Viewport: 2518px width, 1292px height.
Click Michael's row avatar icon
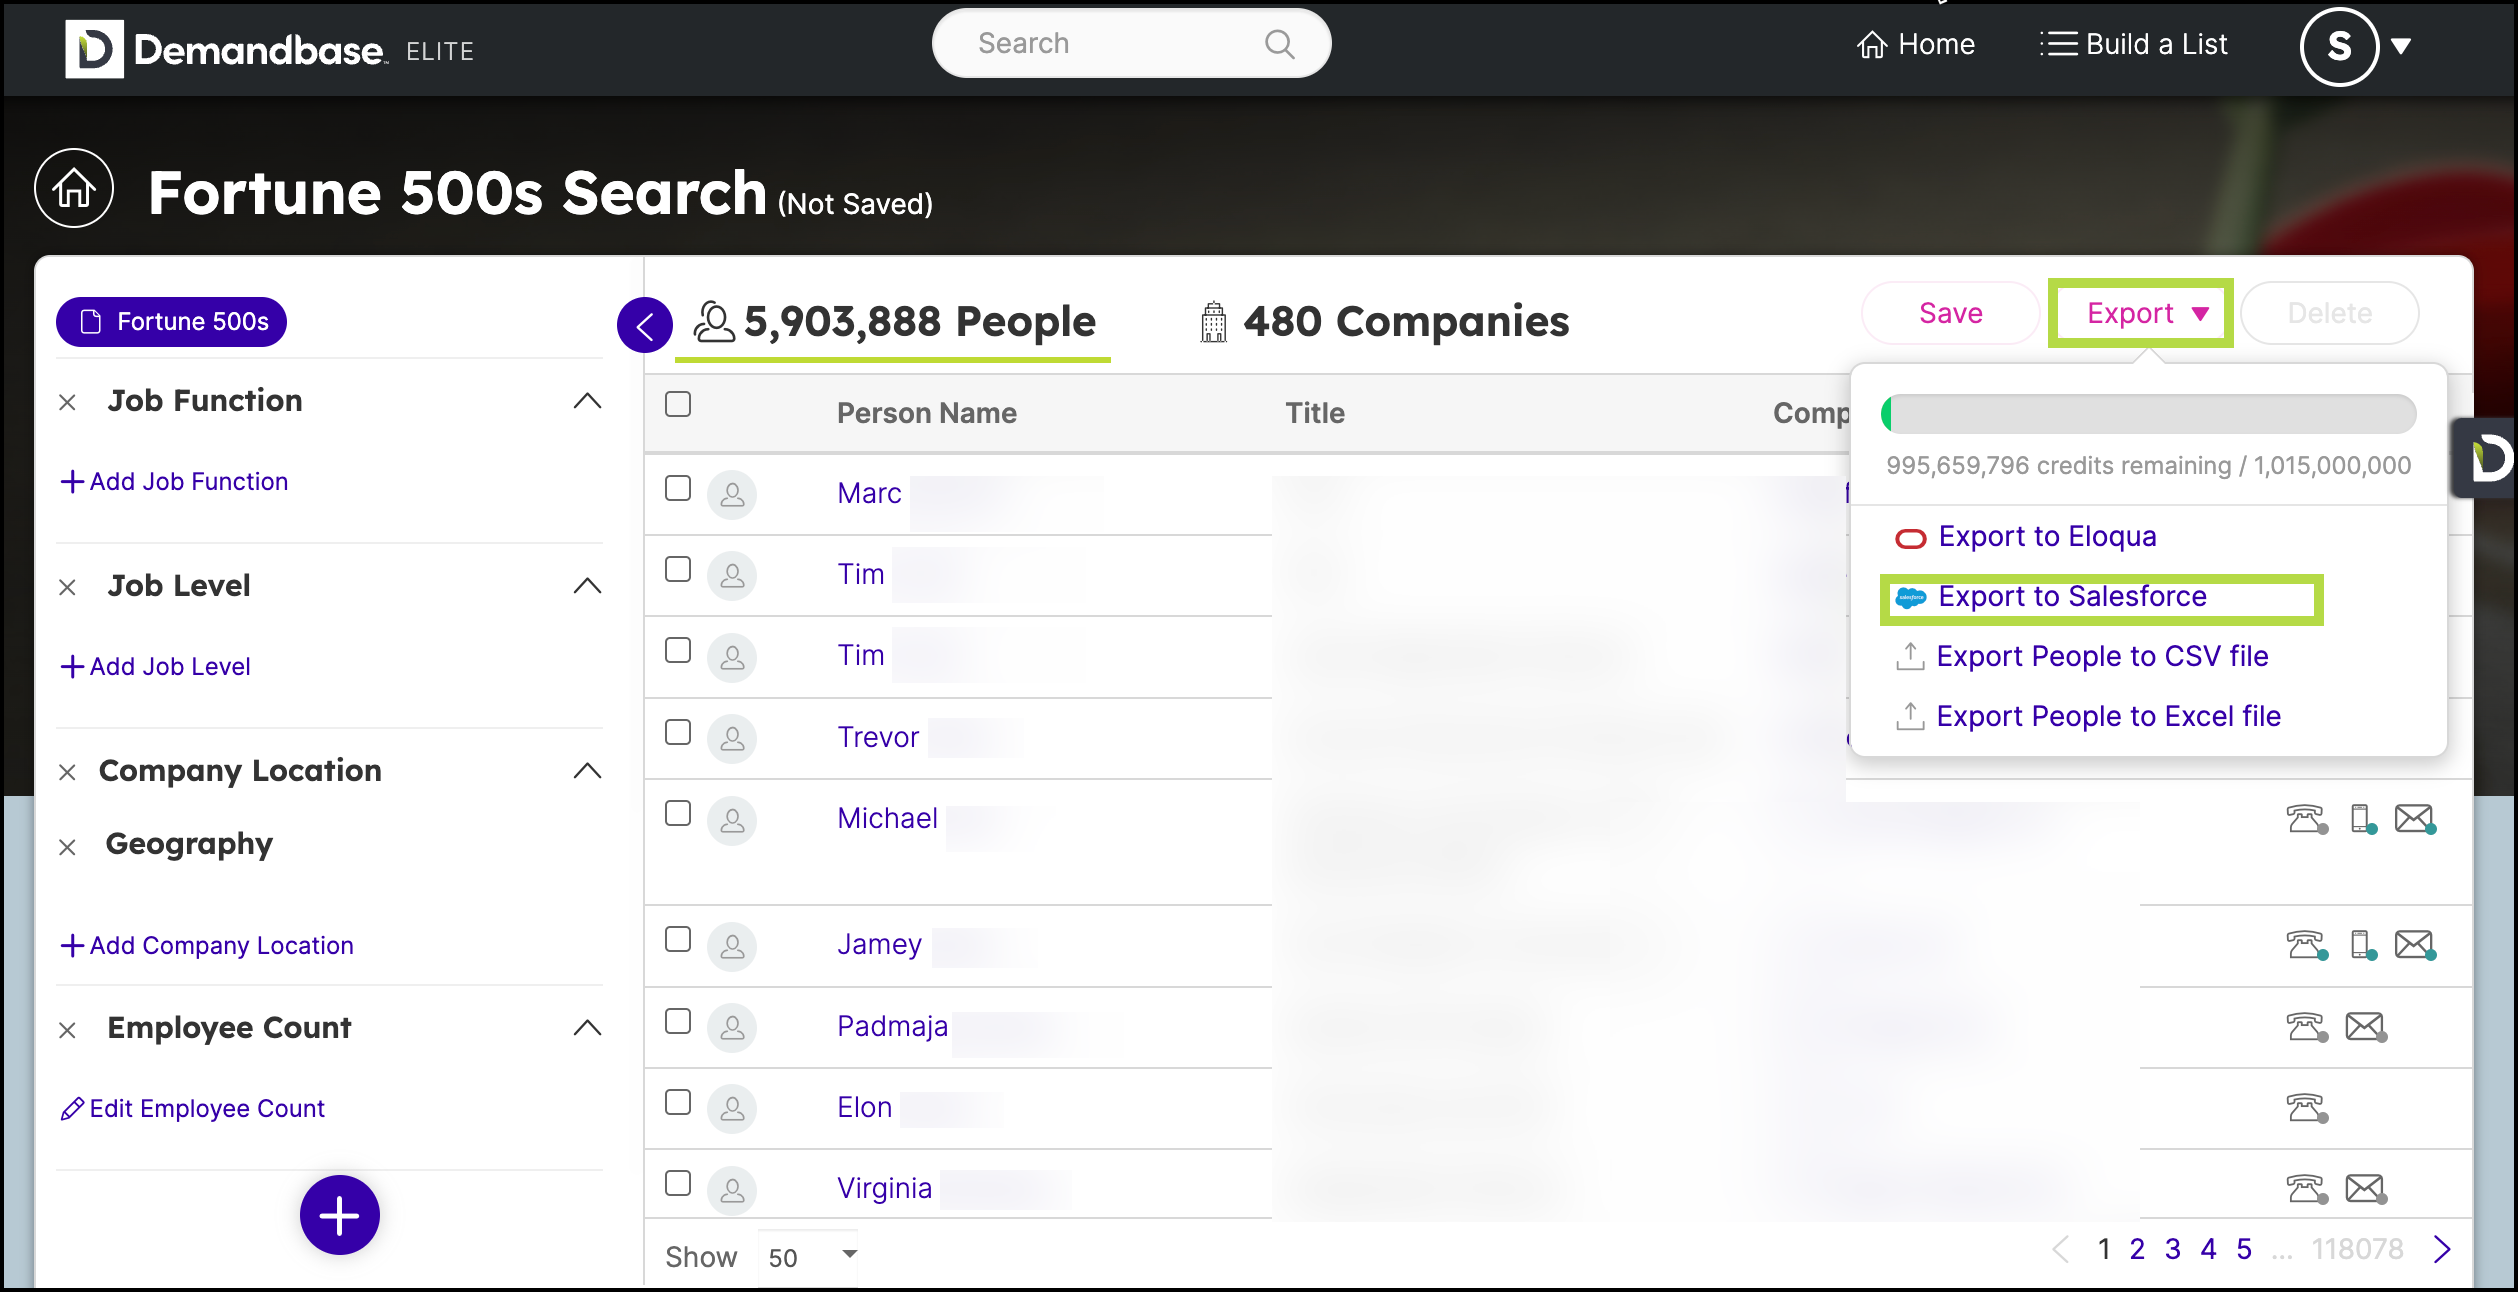[732, 821]
